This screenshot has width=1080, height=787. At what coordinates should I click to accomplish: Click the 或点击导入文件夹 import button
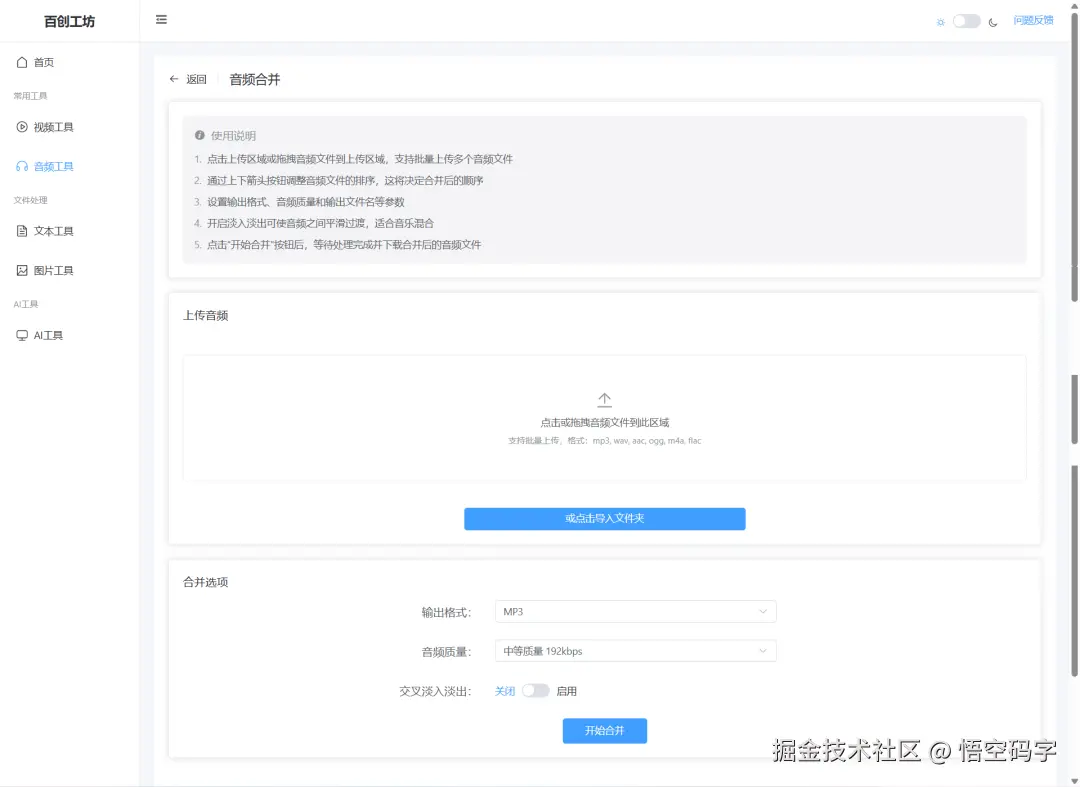click(604, 518)
